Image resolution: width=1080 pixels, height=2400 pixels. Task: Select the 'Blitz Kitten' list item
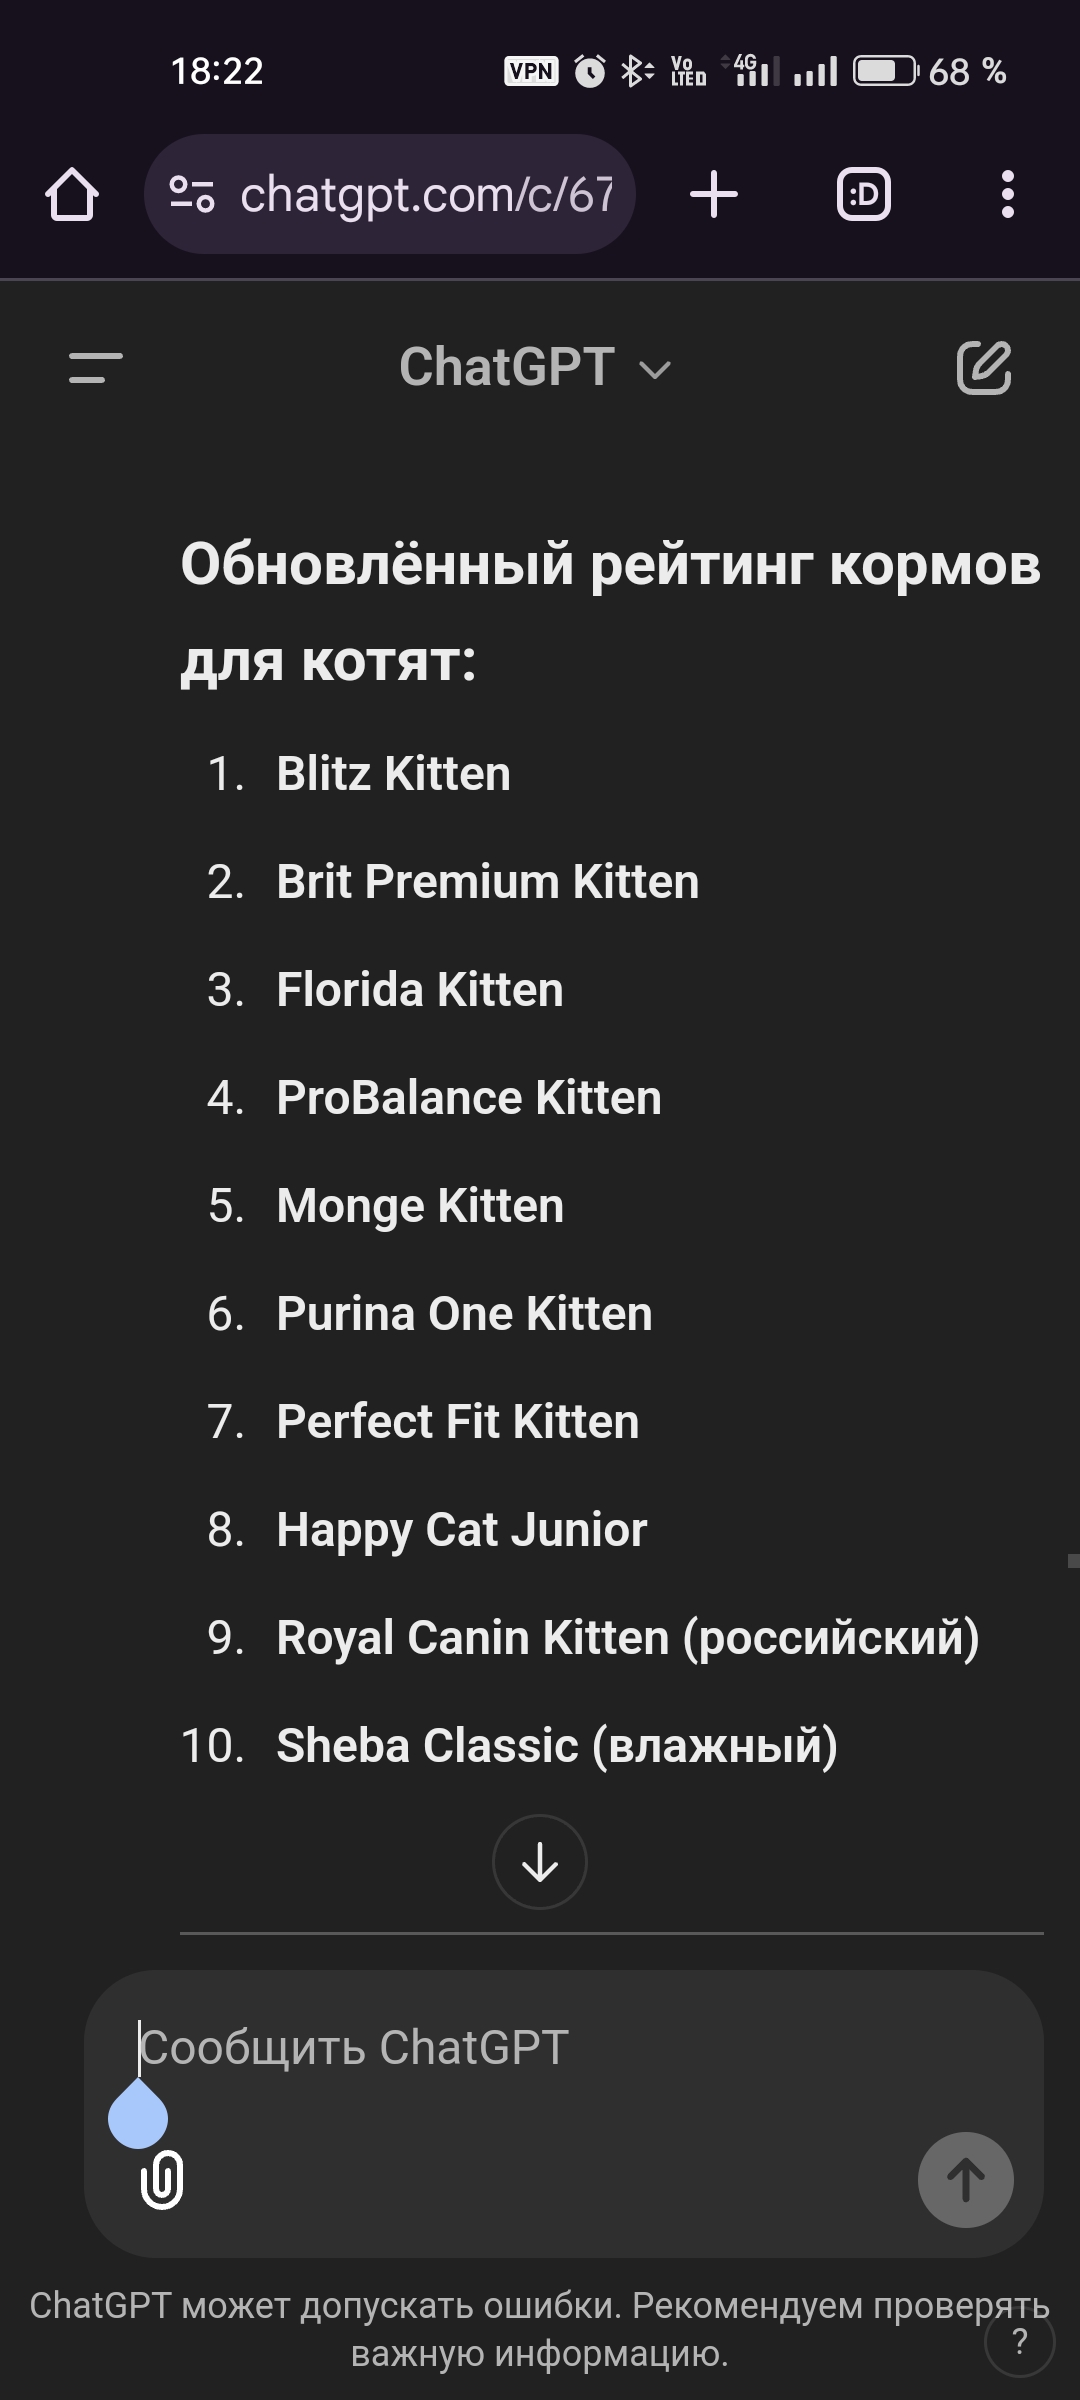click(393, 774)
